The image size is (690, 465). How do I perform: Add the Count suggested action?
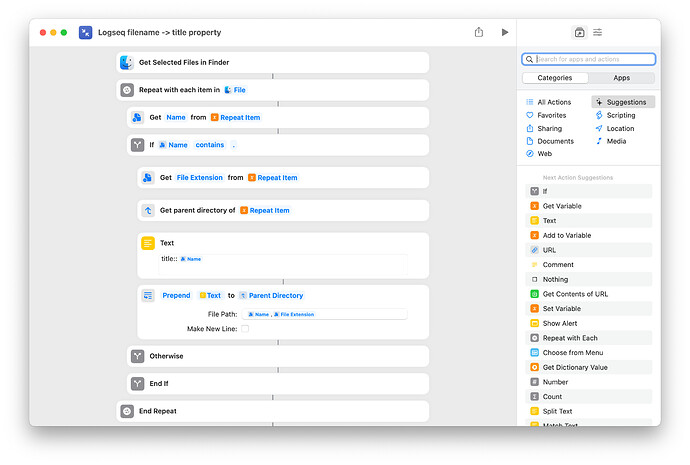[589, 397]
